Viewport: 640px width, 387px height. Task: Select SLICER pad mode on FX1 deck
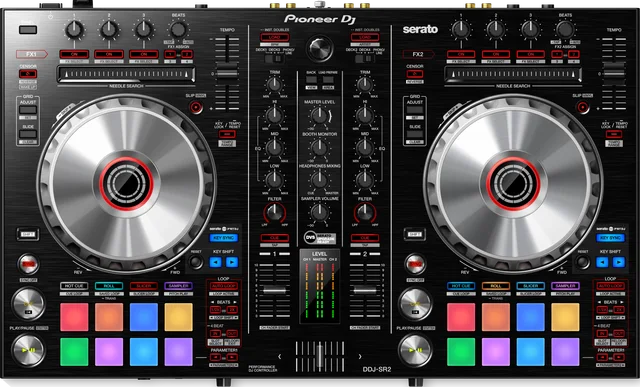coord(144,286)
